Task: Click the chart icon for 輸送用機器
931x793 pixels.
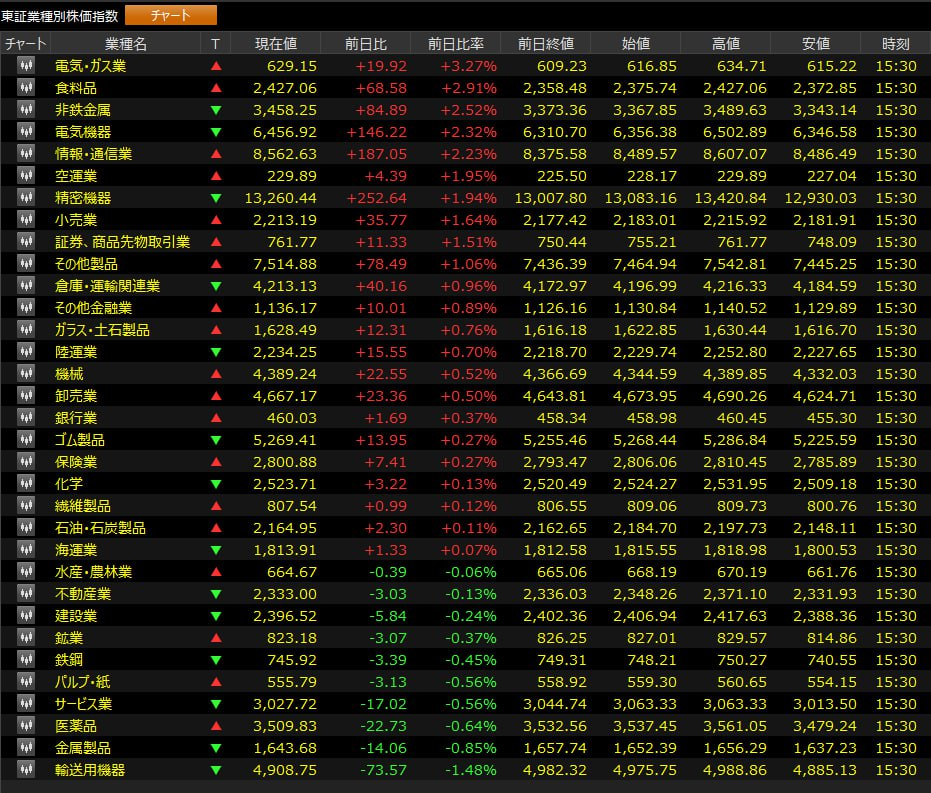Action: coord(25,770)
